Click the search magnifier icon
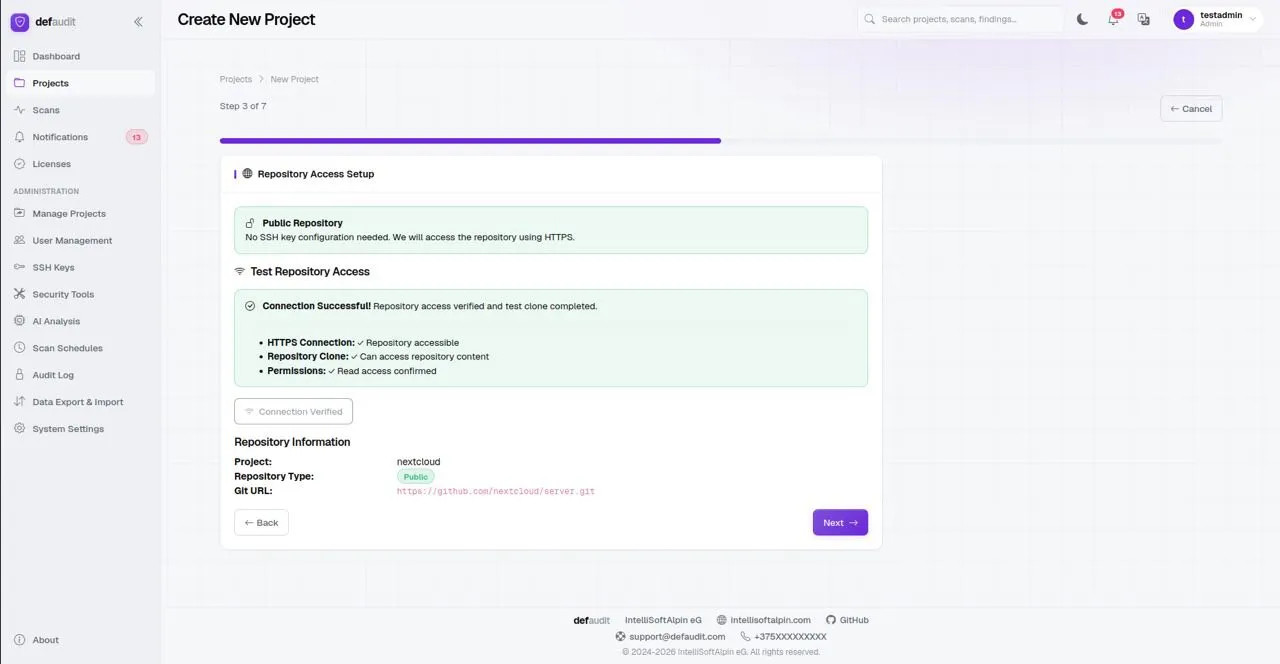Image resolution: width=1280 pixels, height=664 pixels. tap(870, 19)
